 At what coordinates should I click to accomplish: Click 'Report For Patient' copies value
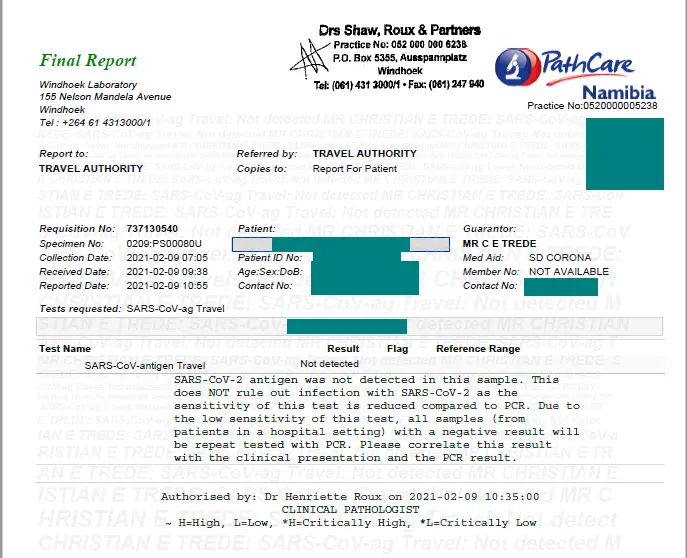[355, 169]
